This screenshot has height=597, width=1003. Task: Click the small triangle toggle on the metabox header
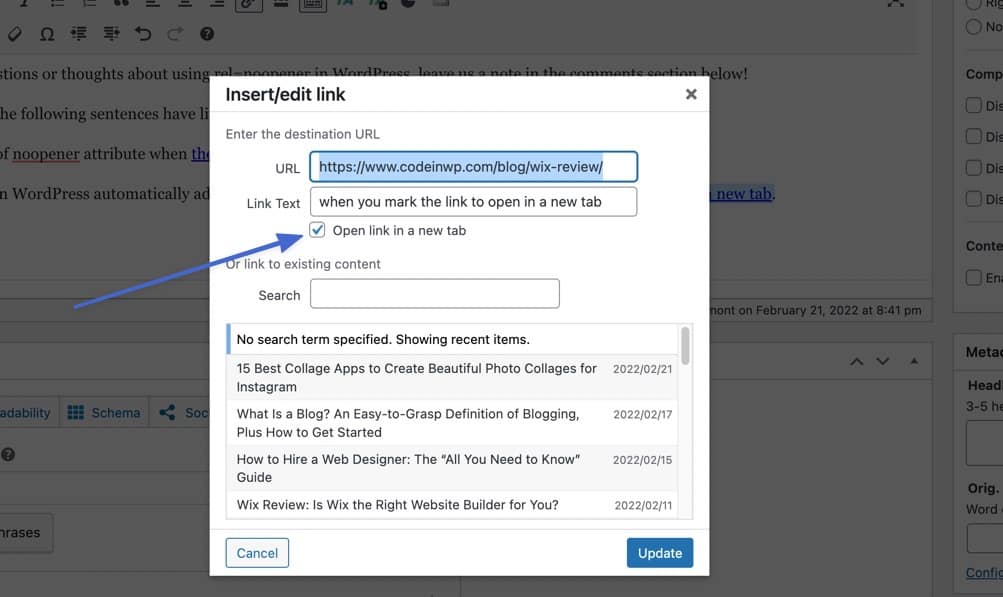click(x=914, y=360)
